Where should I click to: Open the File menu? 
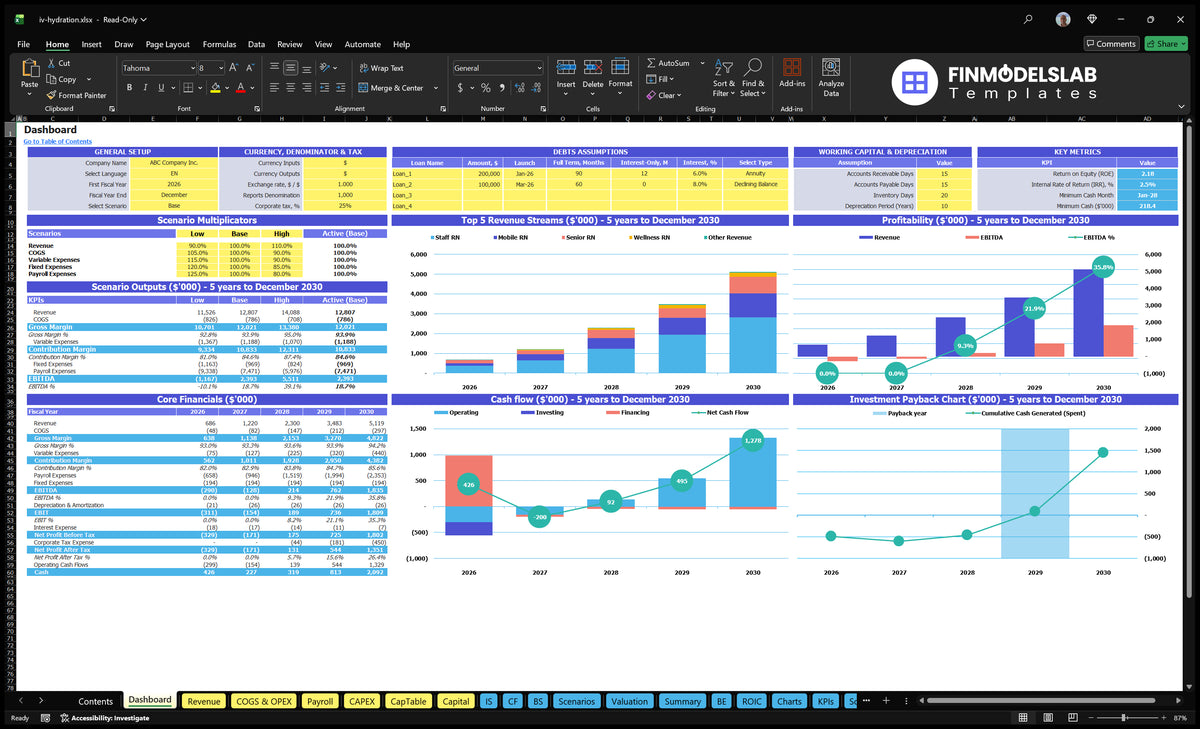click(x=23, y=44)
